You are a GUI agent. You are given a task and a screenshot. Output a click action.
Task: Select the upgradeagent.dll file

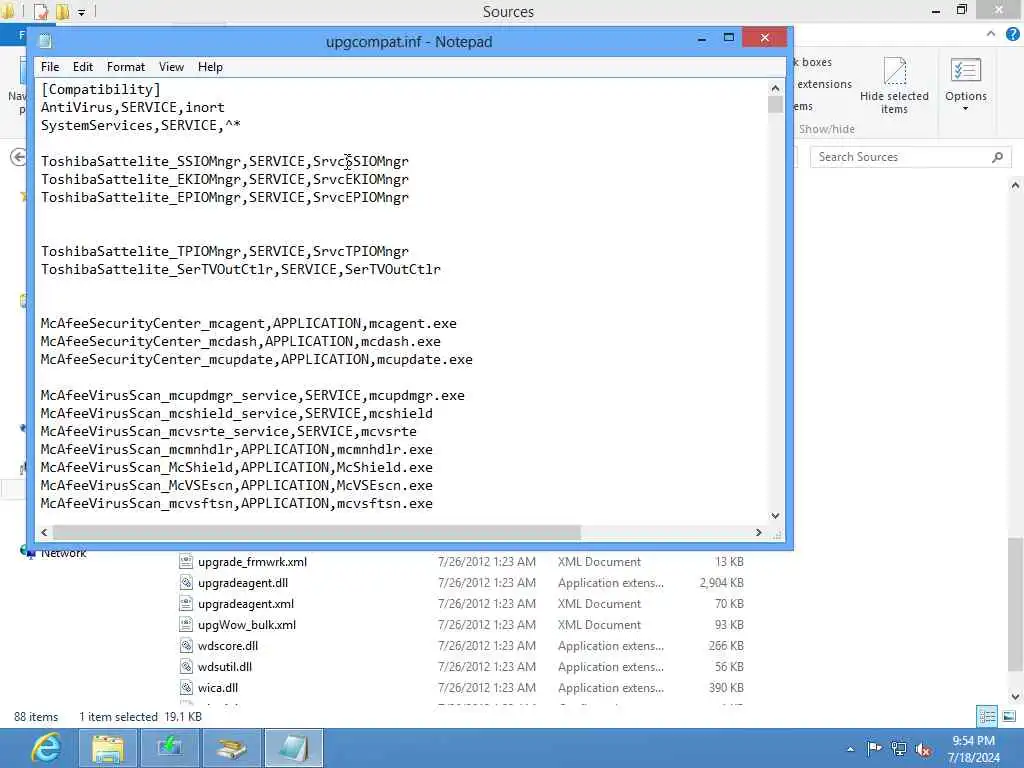pos(243,583)
